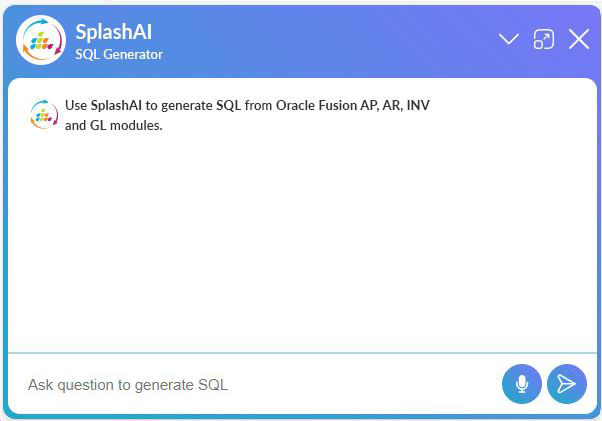Click the 'SplashAI' title in the header

[114, 32]
